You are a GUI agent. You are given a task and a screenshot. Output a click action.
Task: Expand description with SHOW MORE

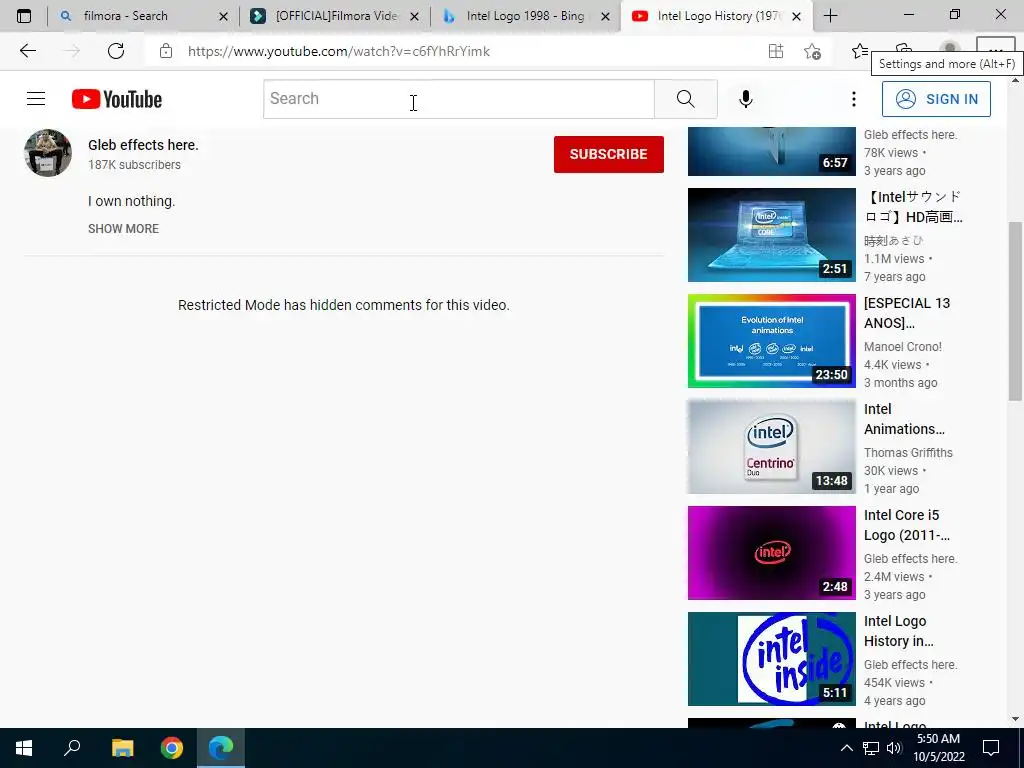coord(123,229)
